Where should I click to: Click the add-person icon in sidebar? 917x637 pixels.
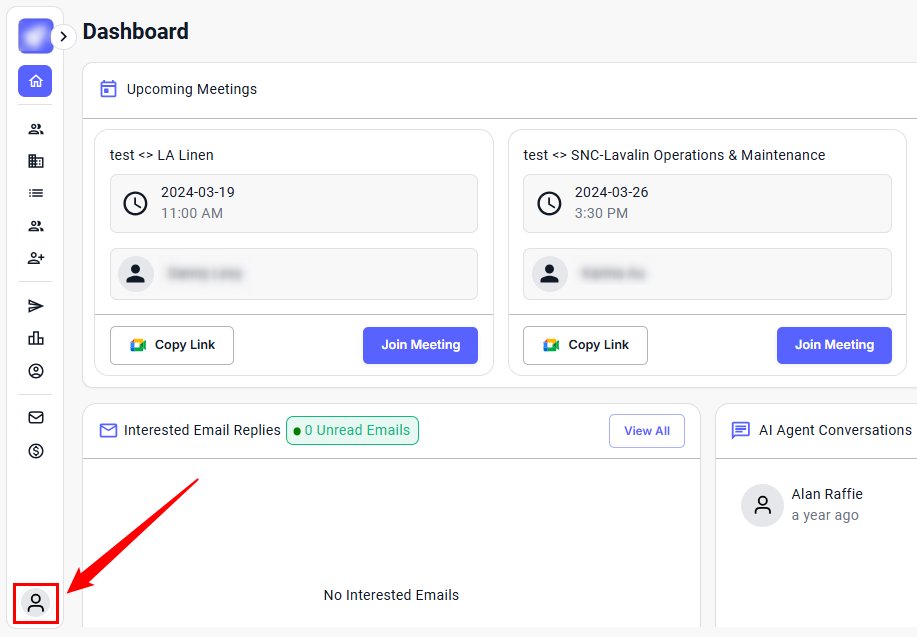click(36, 258)
